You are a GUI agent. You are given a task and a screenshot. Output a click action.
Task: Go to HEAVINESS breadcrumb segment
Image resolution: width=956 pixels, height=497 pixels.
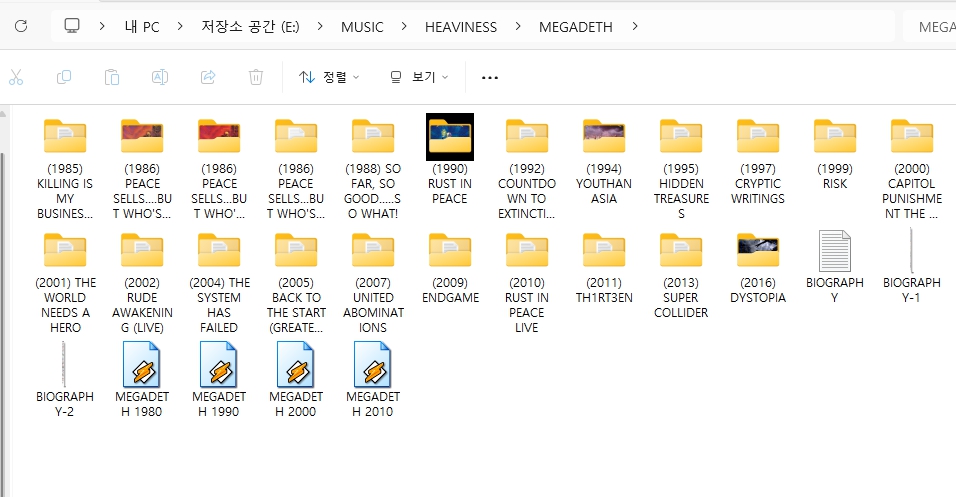(461, 27)
